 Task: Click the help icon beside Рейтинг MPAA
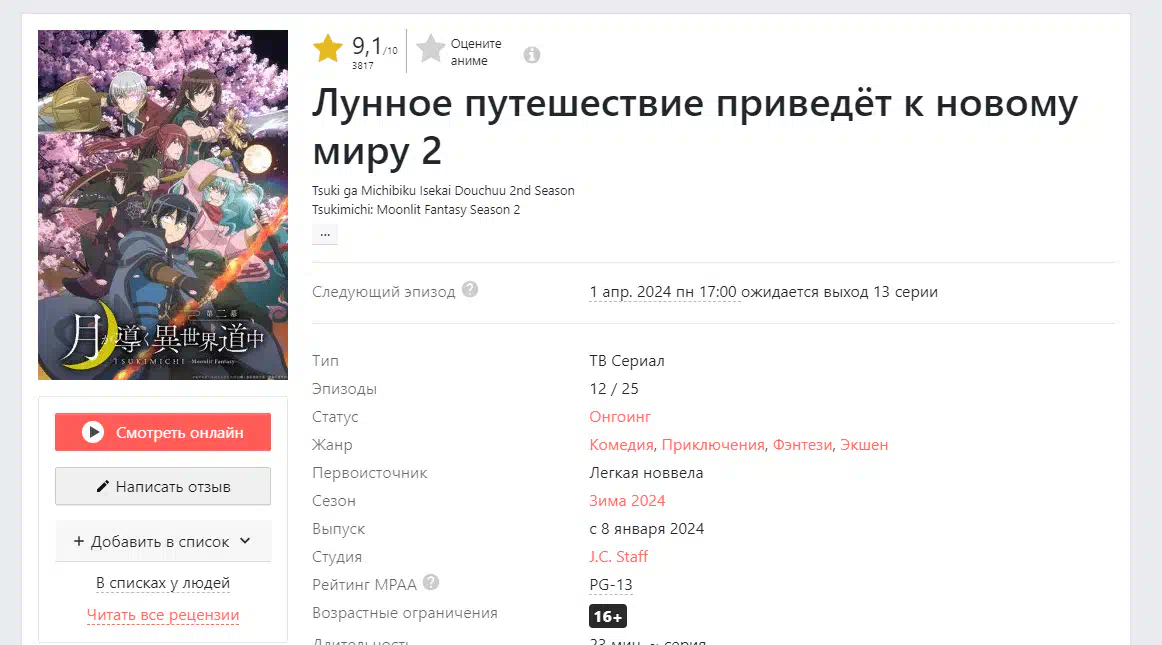[431, 583]
